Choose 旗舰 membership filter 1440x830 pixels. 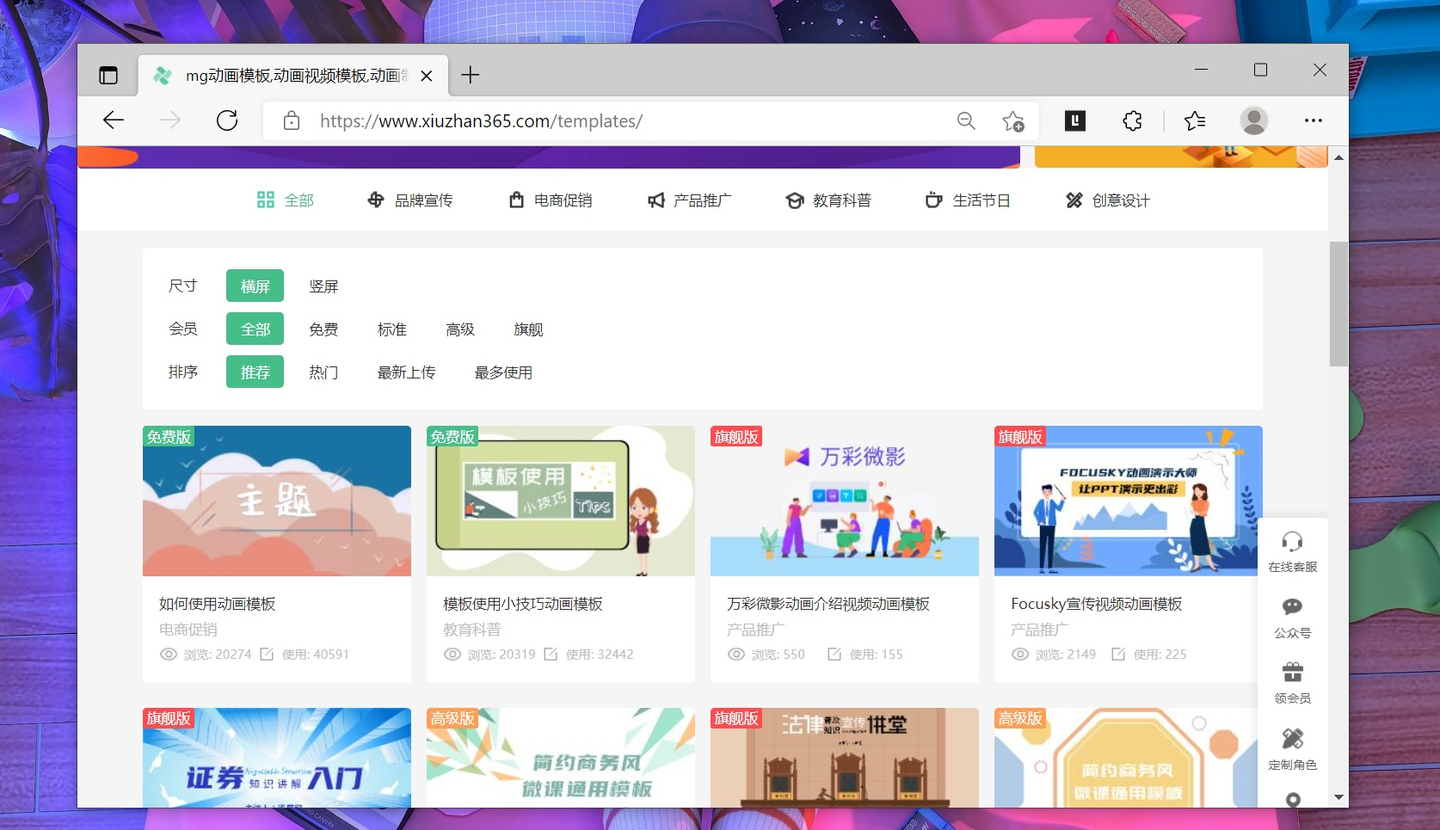528,329
